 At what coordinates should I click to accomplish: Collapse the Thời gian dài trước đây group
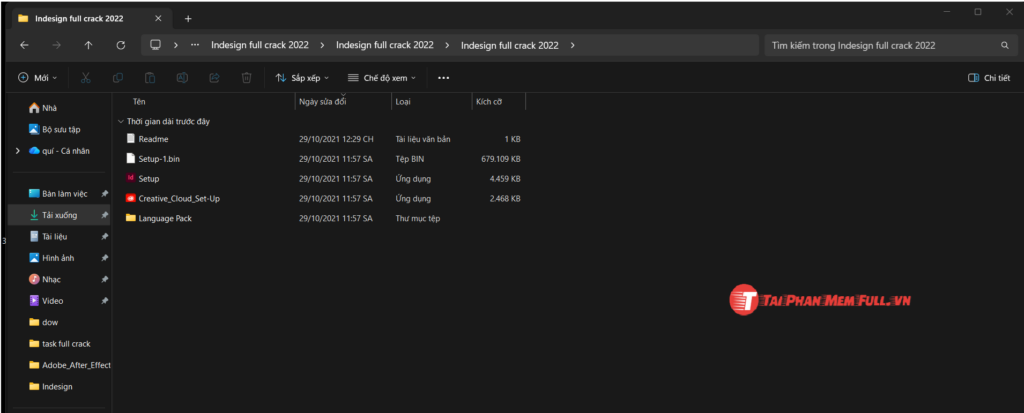click(x=121, y=121)
